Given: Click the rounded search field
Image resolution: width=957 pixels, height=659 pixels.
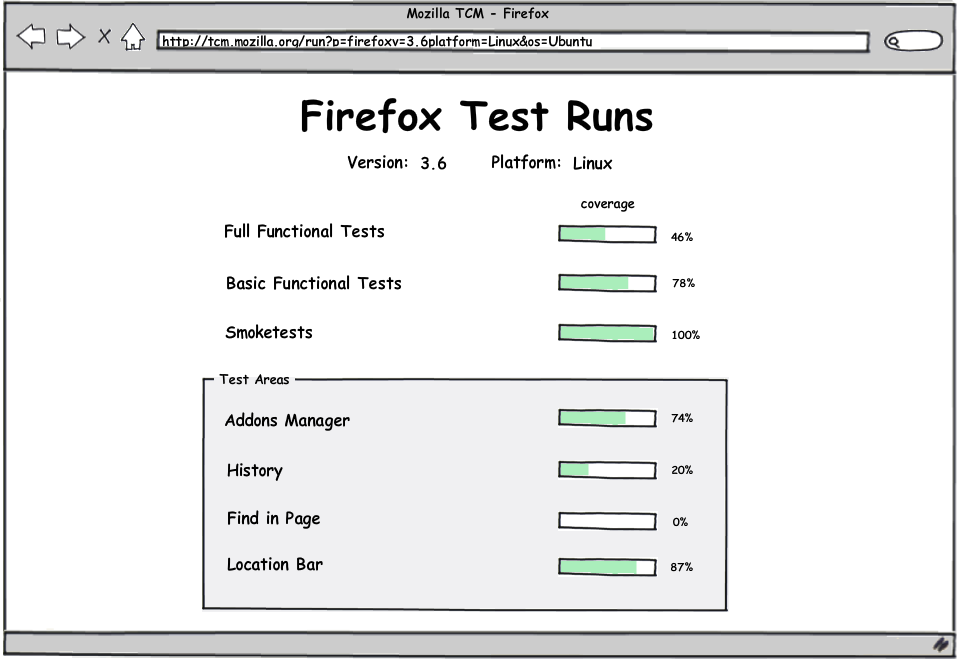Looking at the screenshot, I should [x=913, y=41].
